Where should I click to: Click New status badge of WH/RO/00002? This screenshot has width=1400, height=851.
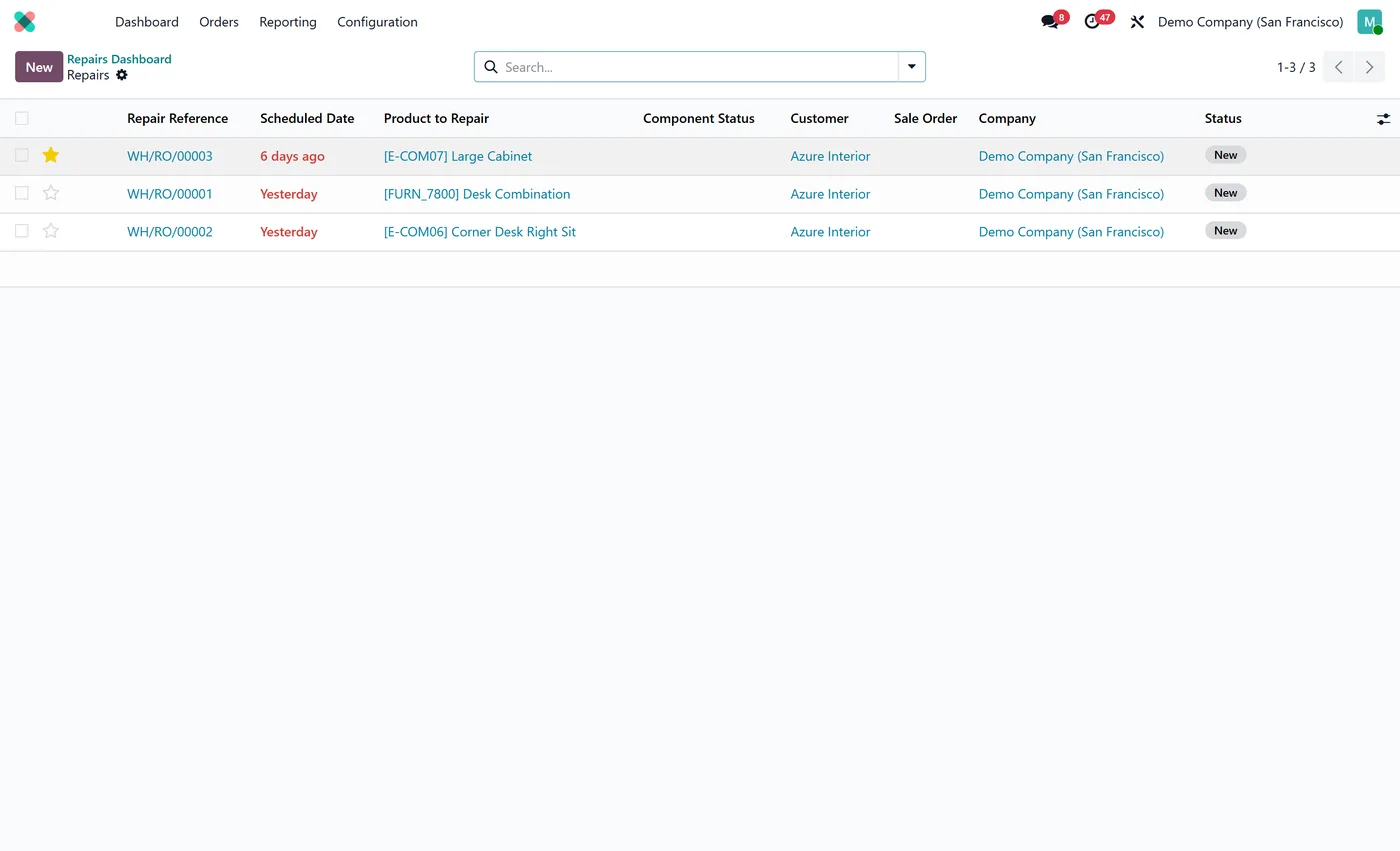(1225, 231)
